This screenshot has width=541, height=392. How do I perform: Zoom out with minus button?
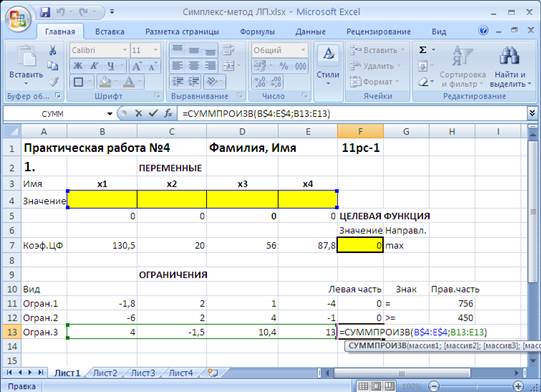pyautogui.click(x=434, y=386)
